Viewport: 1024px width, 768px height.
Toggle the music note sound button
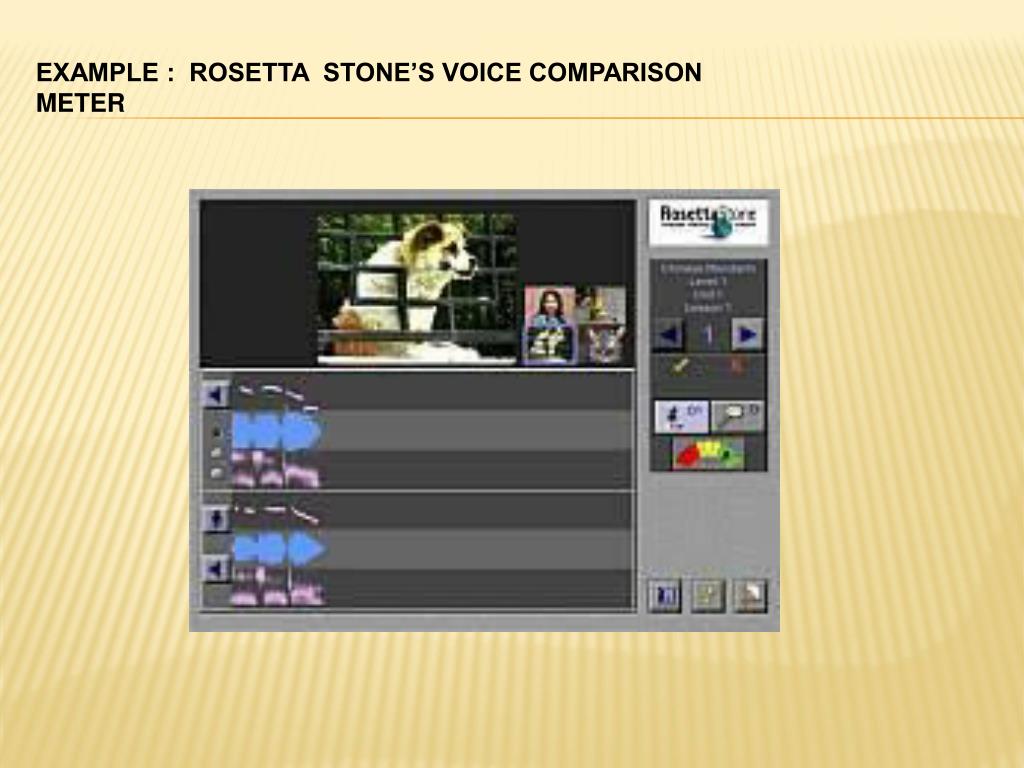click(681, 417)
